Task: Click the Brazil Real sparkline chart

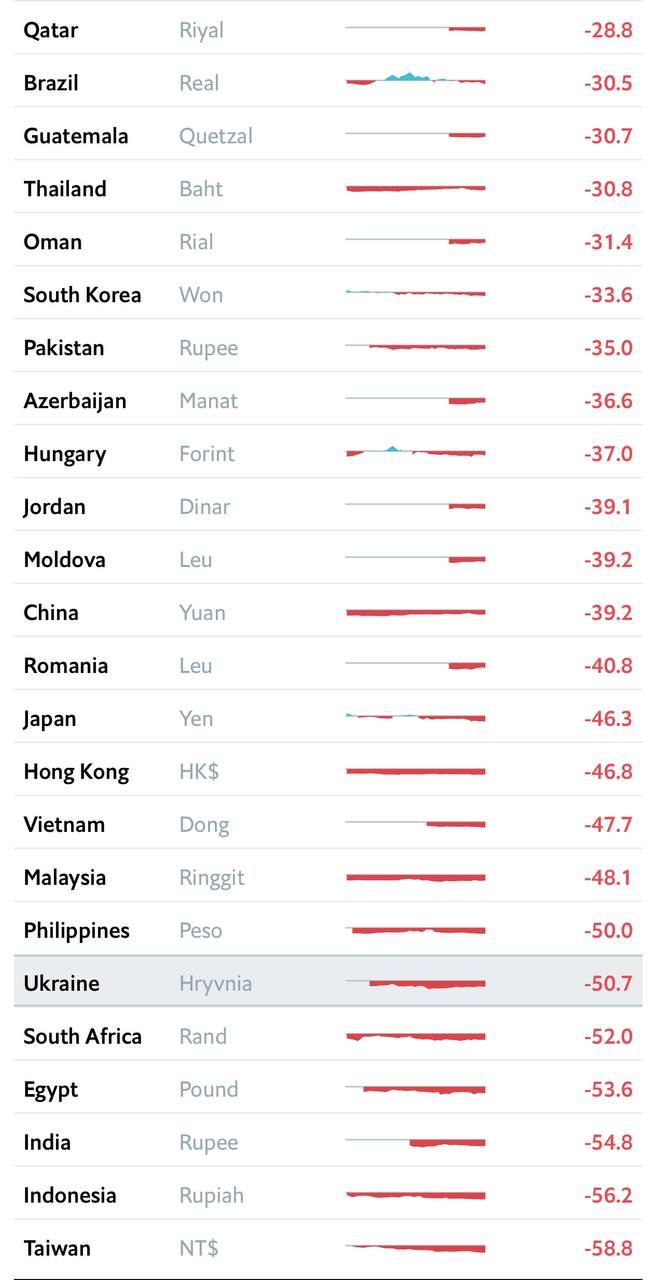Action: [415, 80]
